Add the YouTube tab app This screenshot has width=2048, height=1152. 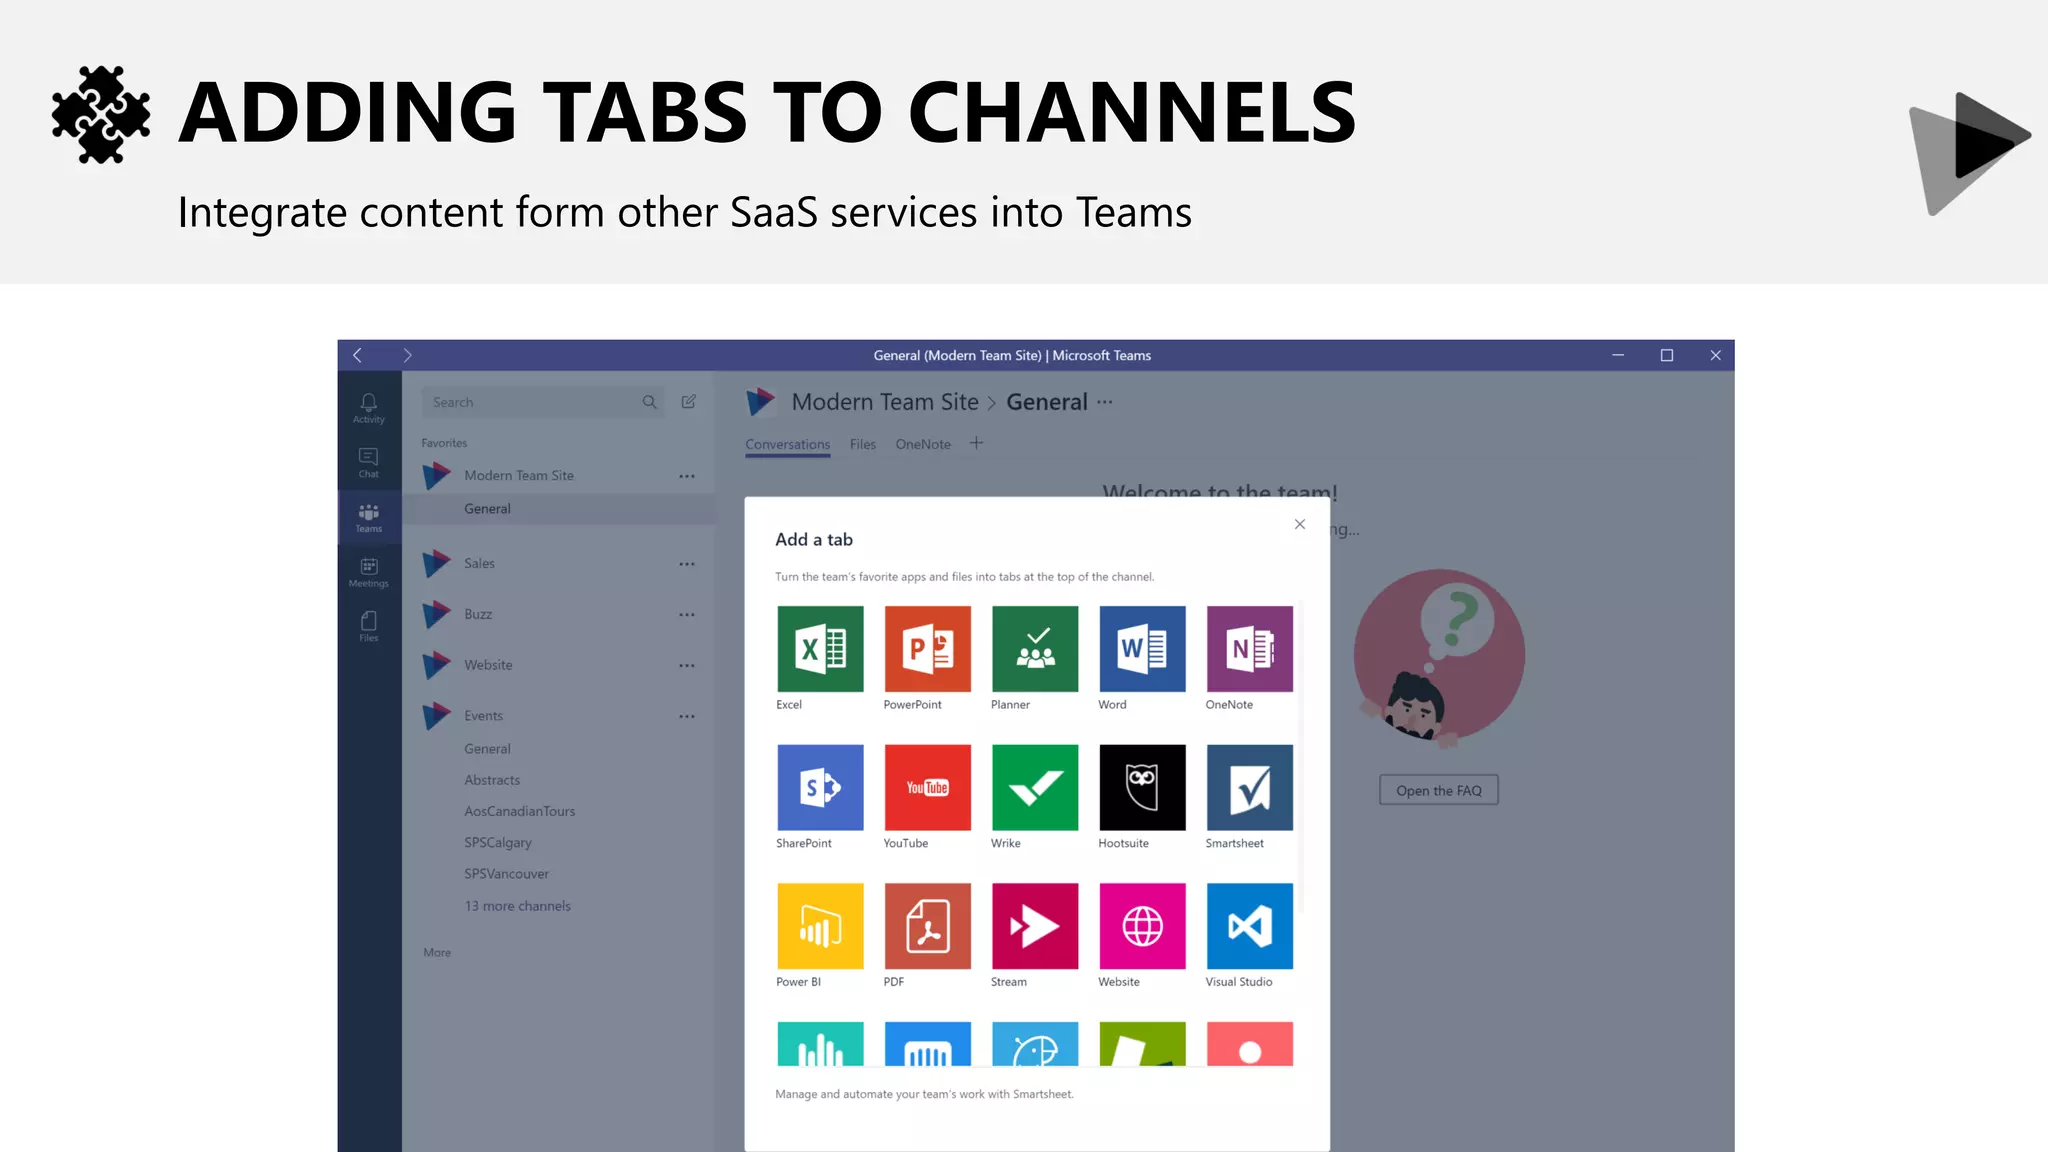927,787
